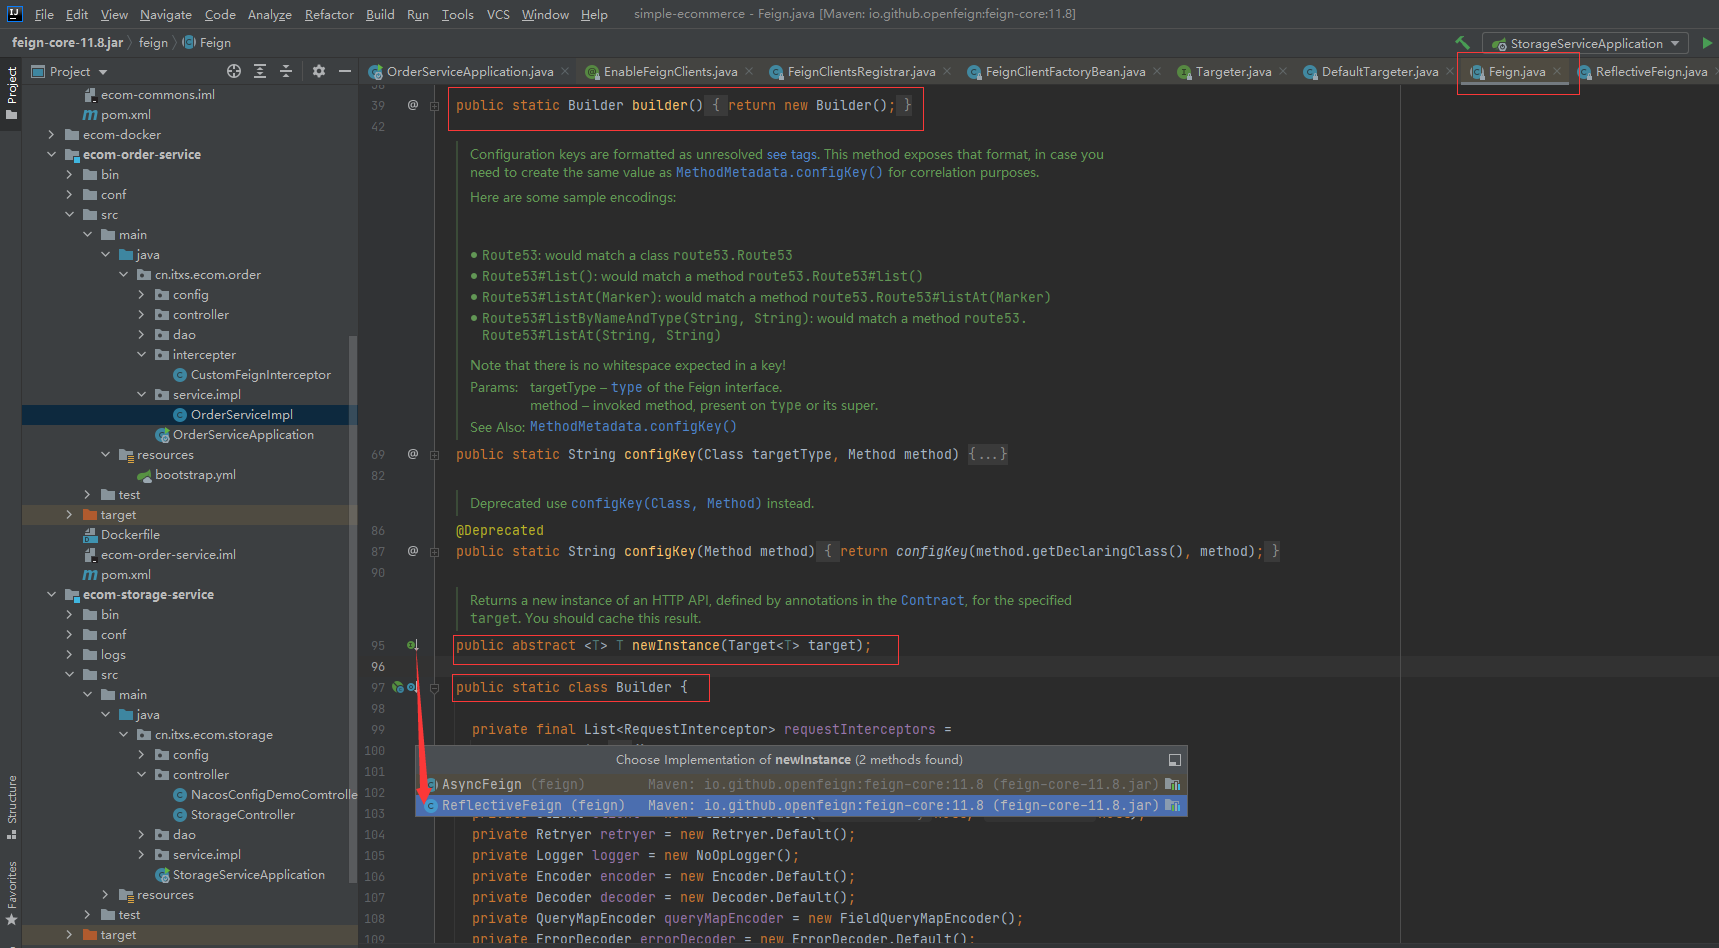Select StorageController in project tree

(x=243, y=815)
